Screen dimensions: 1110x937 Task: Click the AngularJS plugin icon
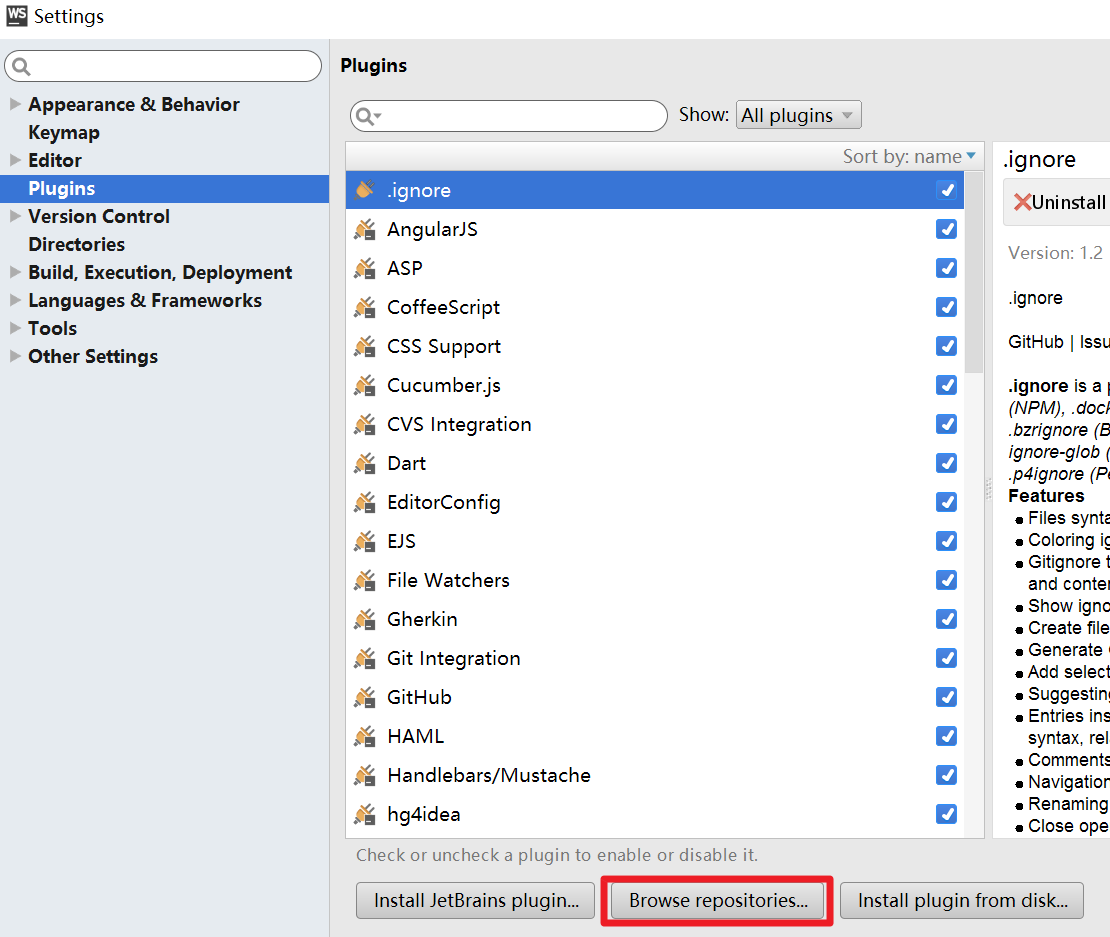[x=365, y=229]
